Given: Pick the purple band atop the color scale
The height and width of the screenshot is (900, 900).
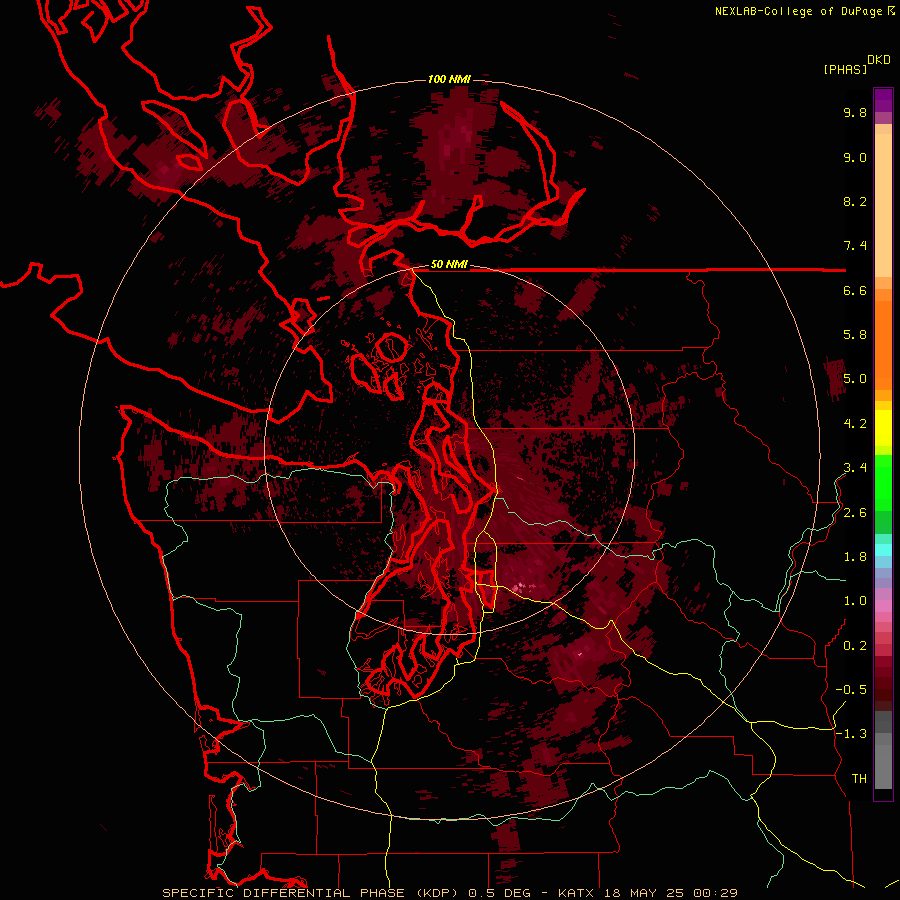Looking at the screenshot, I should tap(883, 100).
